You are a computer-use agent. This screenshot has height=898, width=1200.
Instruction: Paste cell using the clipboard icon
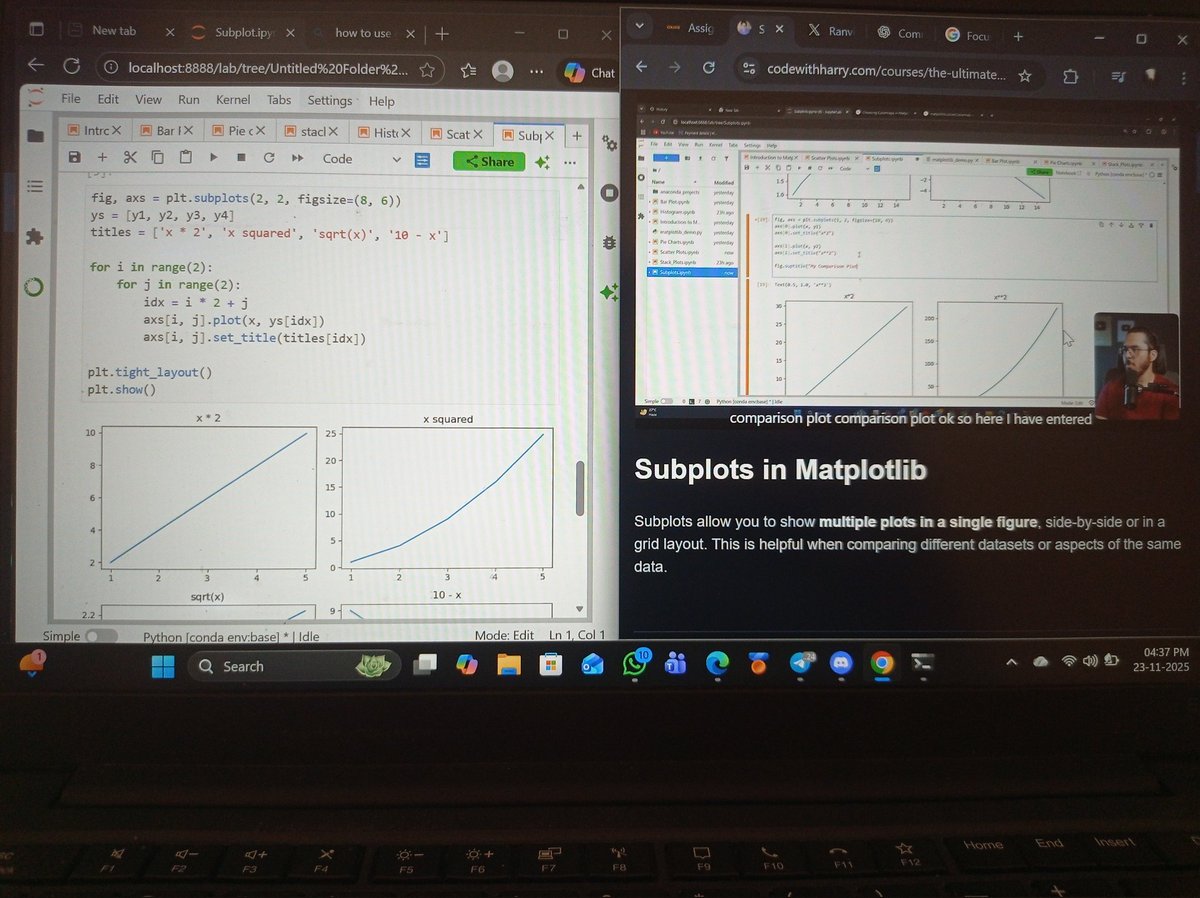coord(186,157)
